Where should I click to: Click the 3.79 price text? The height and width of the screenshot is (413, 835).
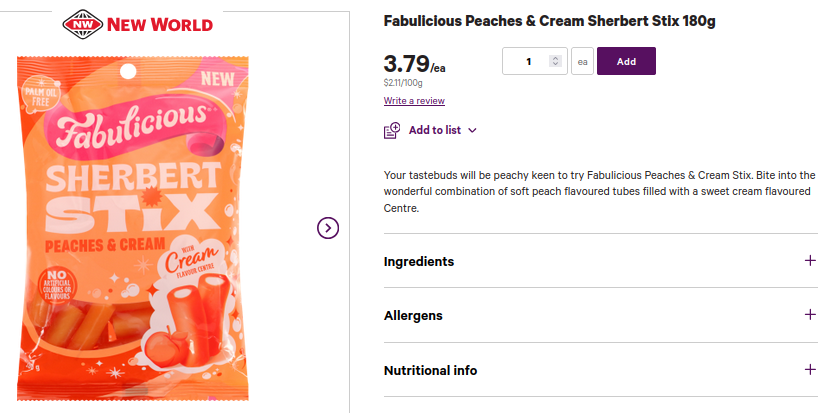click(x=406, y=64)
